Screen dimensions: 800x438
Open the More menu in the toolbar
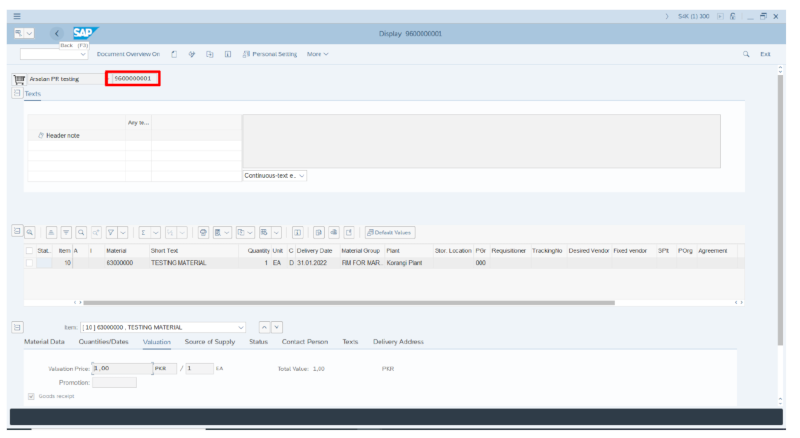tap(317, 53)
